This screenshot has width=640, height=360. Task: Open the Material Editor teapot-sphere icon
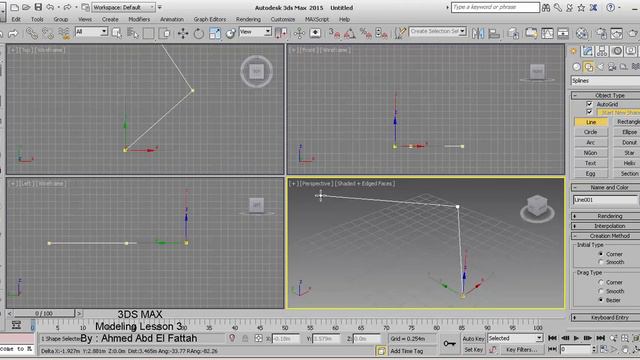[x=582, y=33]
